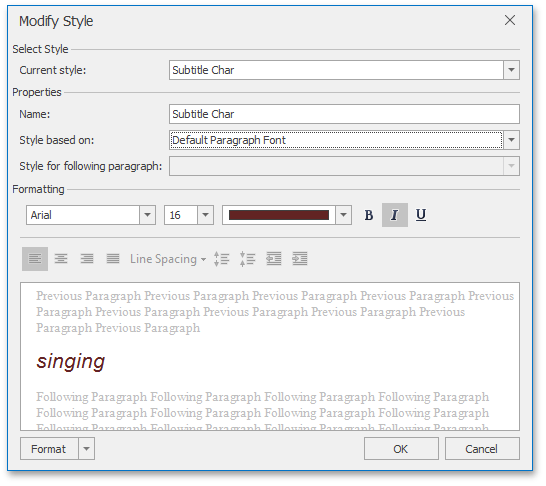Increase indent icon
This screenshot has width=546, height=486.
point(299,259)
